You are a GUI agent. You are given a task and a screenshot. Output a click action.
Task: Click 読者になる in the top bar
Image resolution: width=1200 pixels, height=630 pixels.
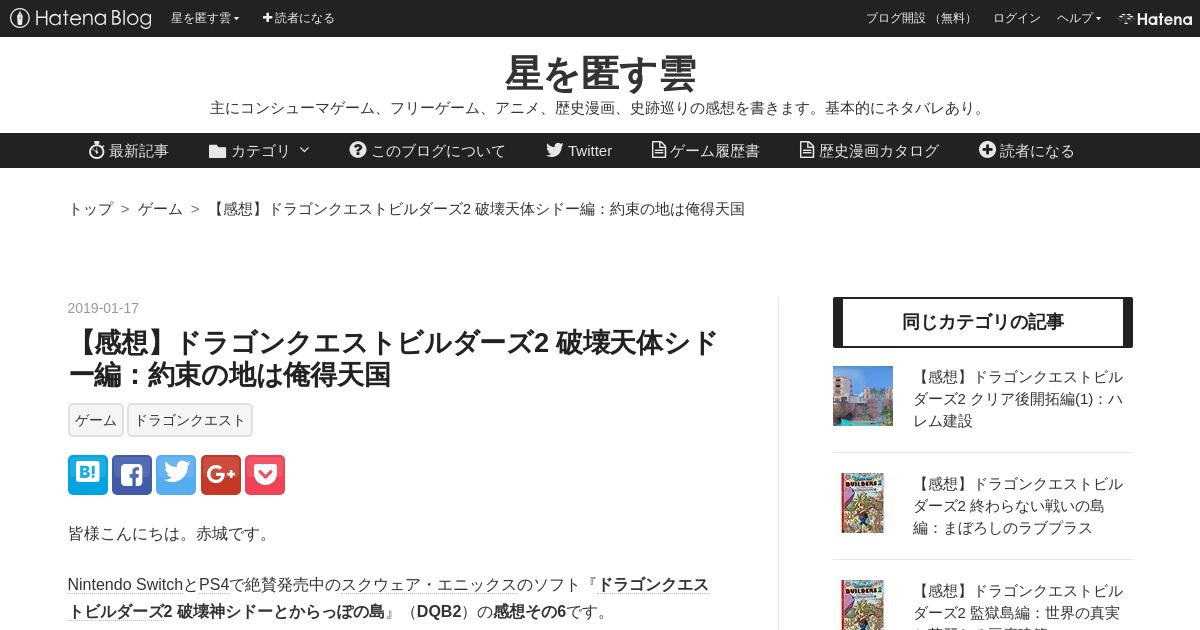point(298,18)
